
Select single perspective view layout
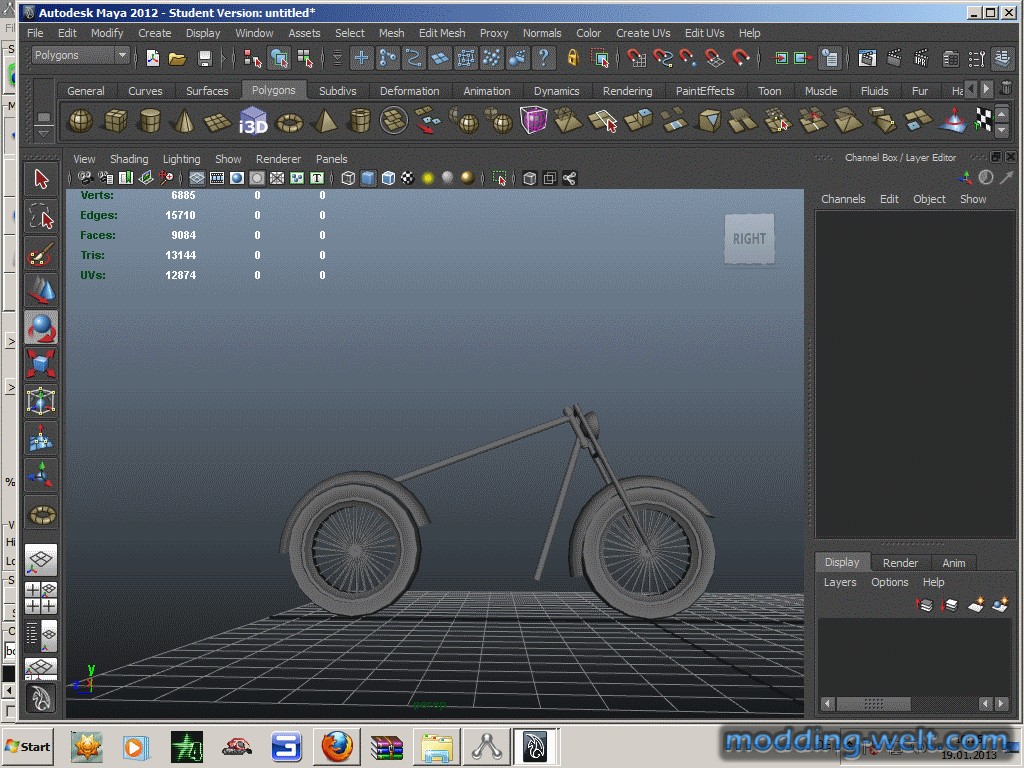click(41, 560)
